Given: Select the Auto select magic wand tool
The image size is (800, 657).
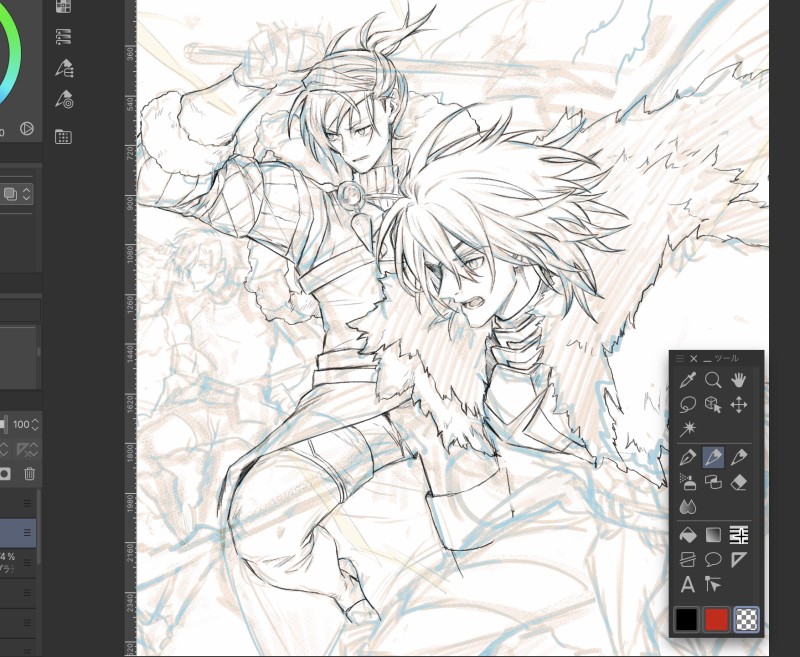Looking at the screenshot, I should coord(688,429).
